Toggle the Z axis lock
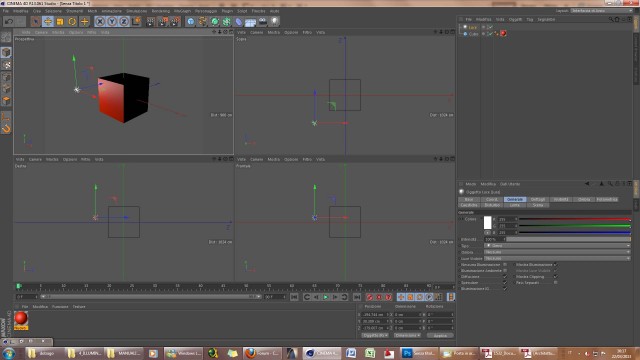Screen dimensions: 640x360 (x=124, y=21)
